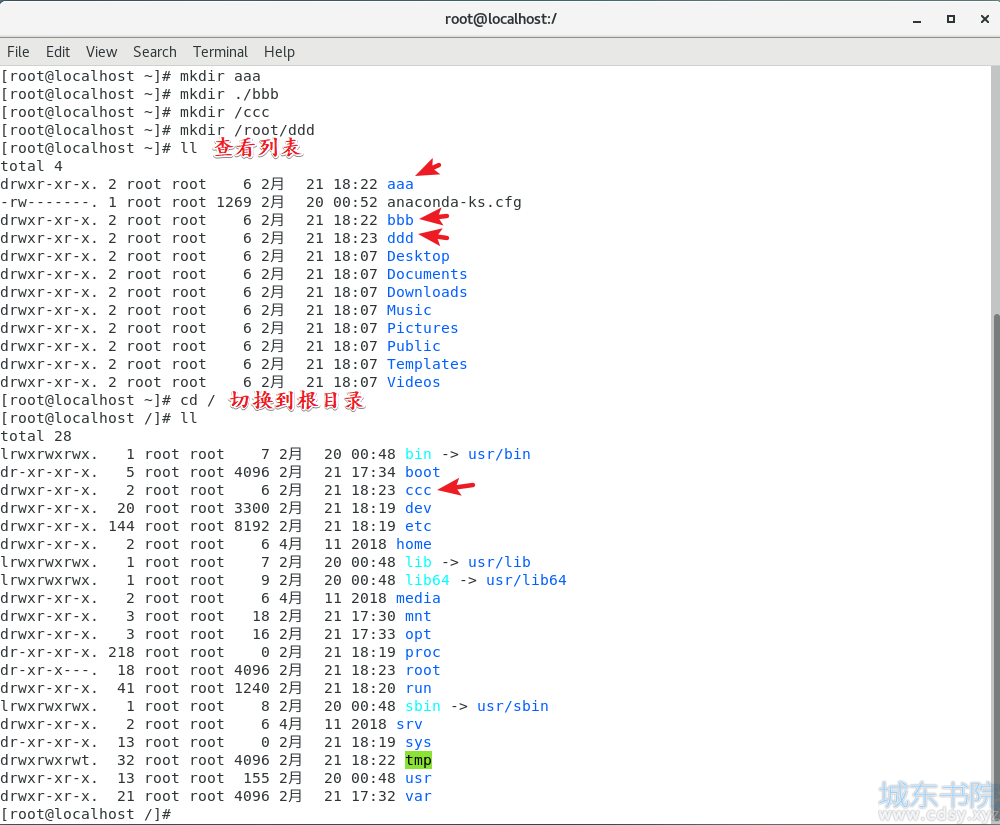
Task: Open the View menu
Action: click(101, 52)
